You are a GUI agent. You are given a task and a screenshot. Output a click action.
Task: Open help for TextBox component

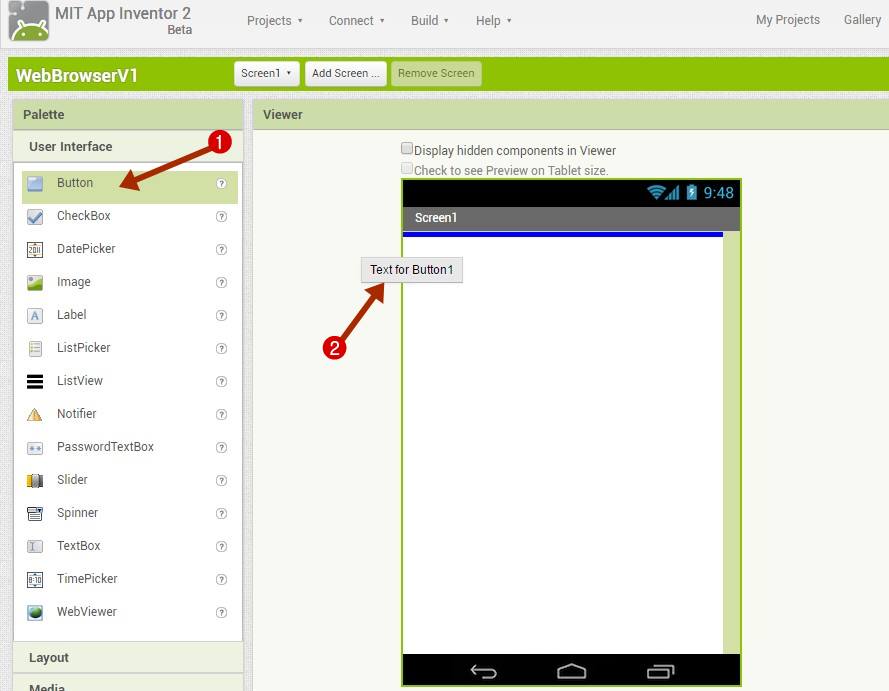pos(221,546)
